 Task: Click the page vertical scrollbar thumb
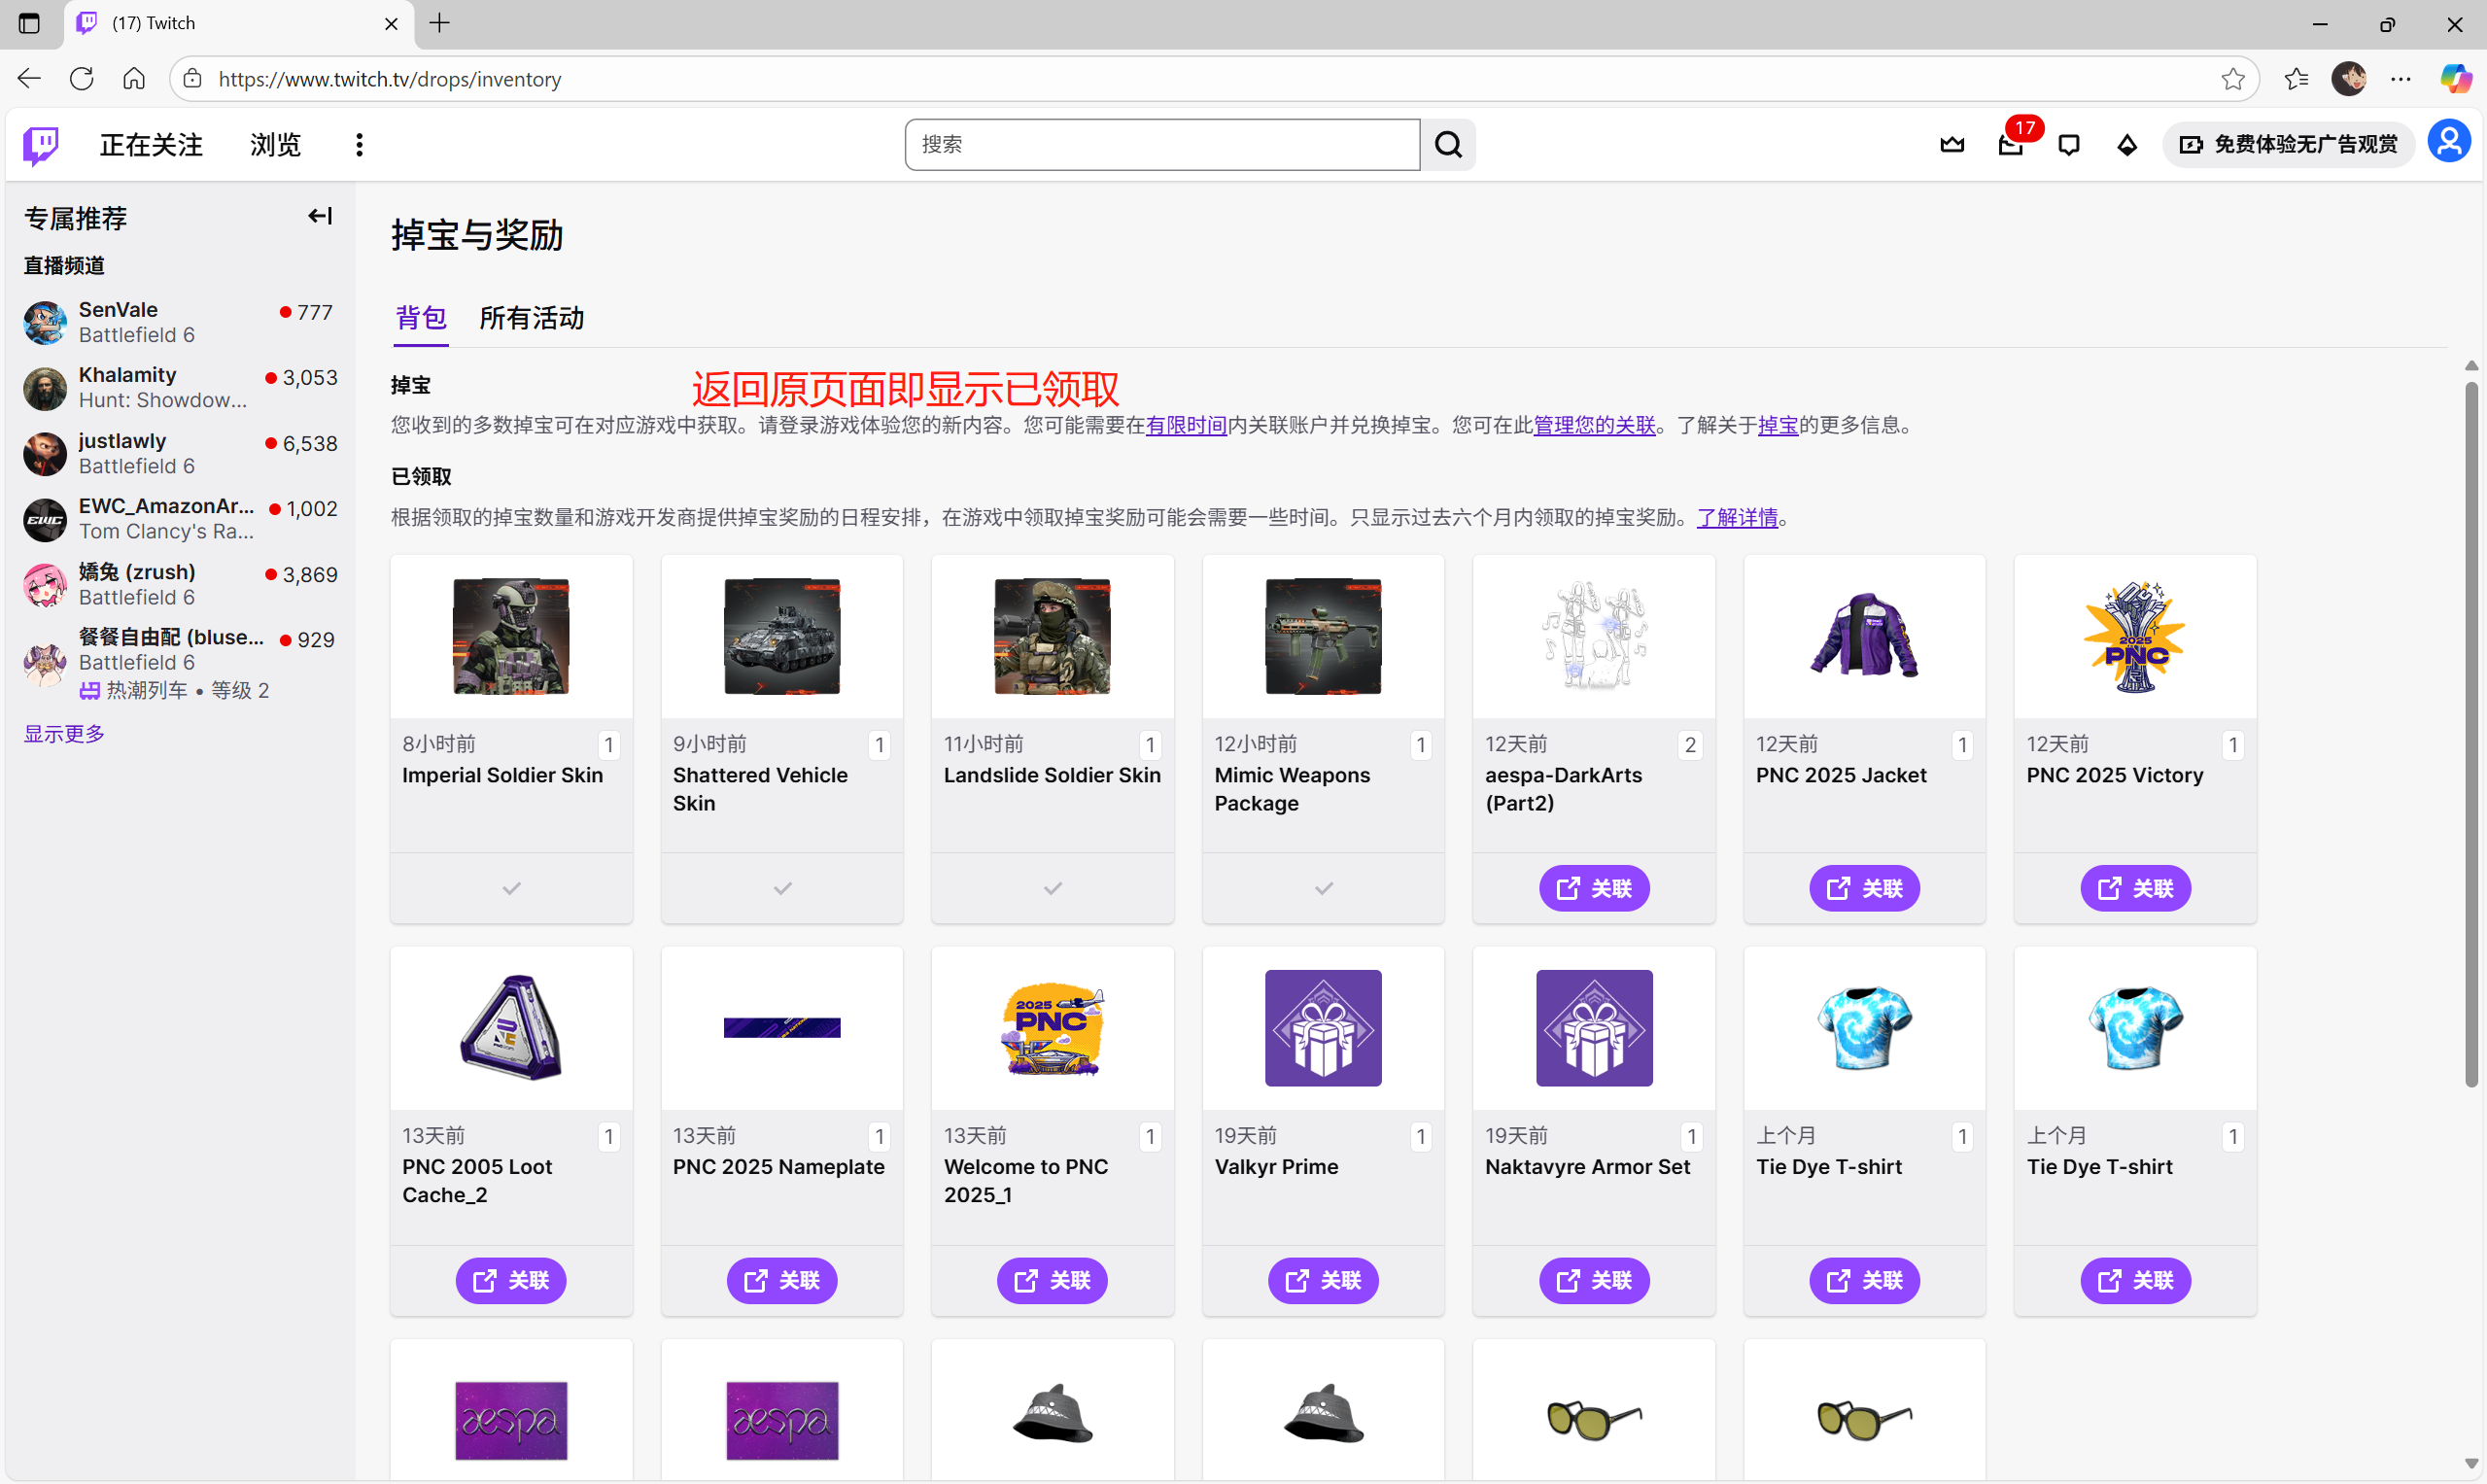pyautogui.click(x=2471, y=733)
